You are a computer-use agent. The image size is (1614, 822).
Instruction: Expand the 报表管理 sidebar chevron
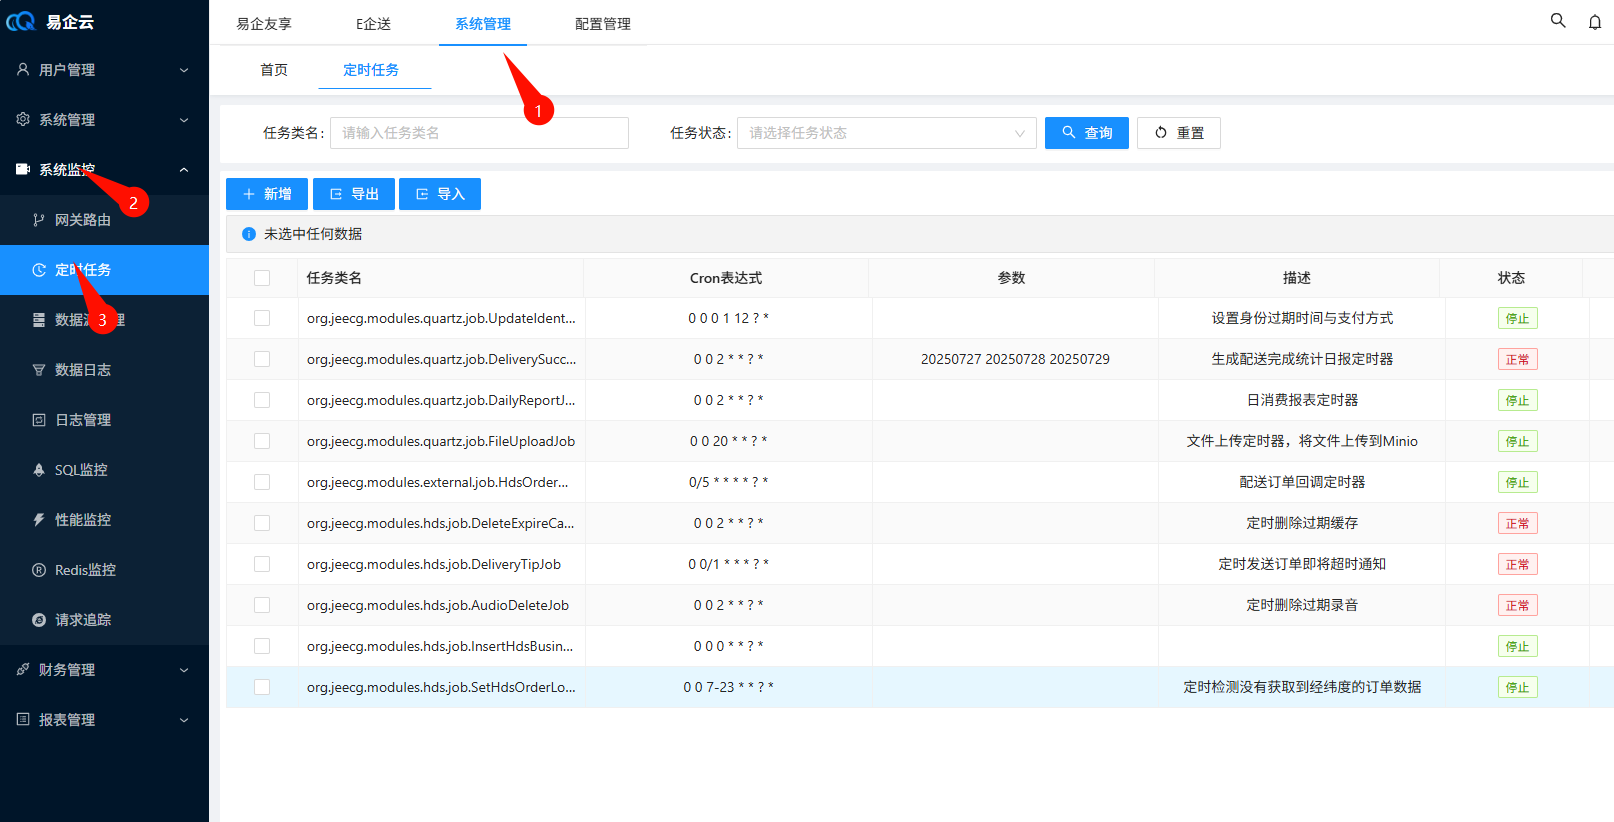(x=184, y=720)
